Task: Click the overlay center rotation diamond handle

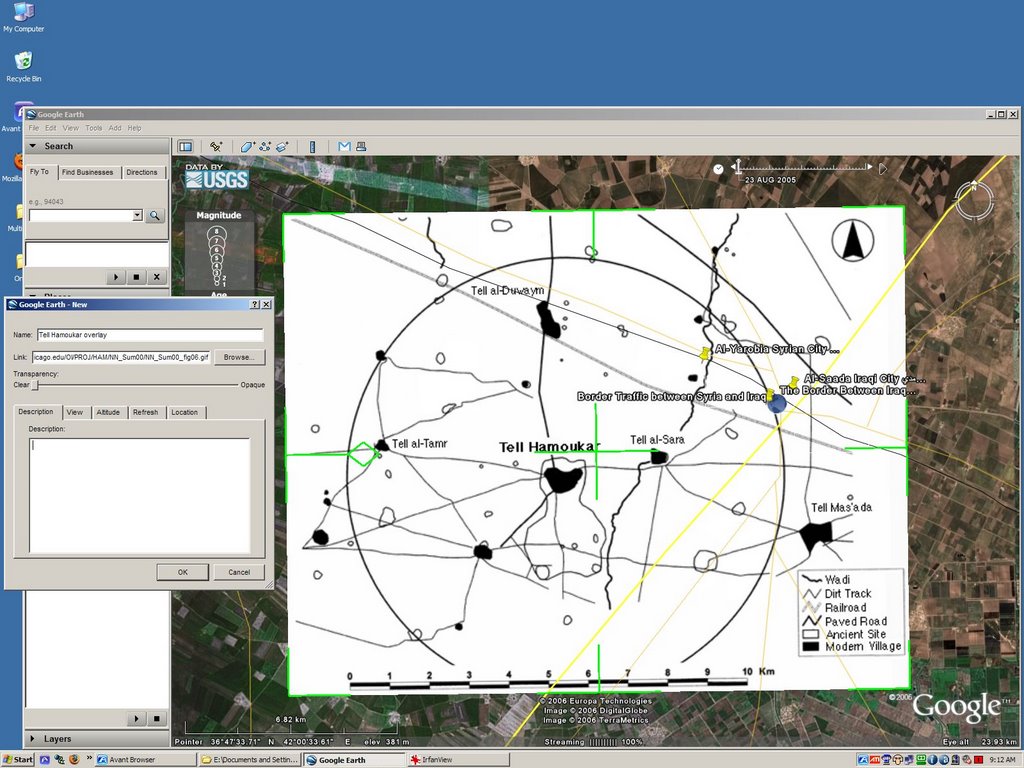Action: point(362,454)
